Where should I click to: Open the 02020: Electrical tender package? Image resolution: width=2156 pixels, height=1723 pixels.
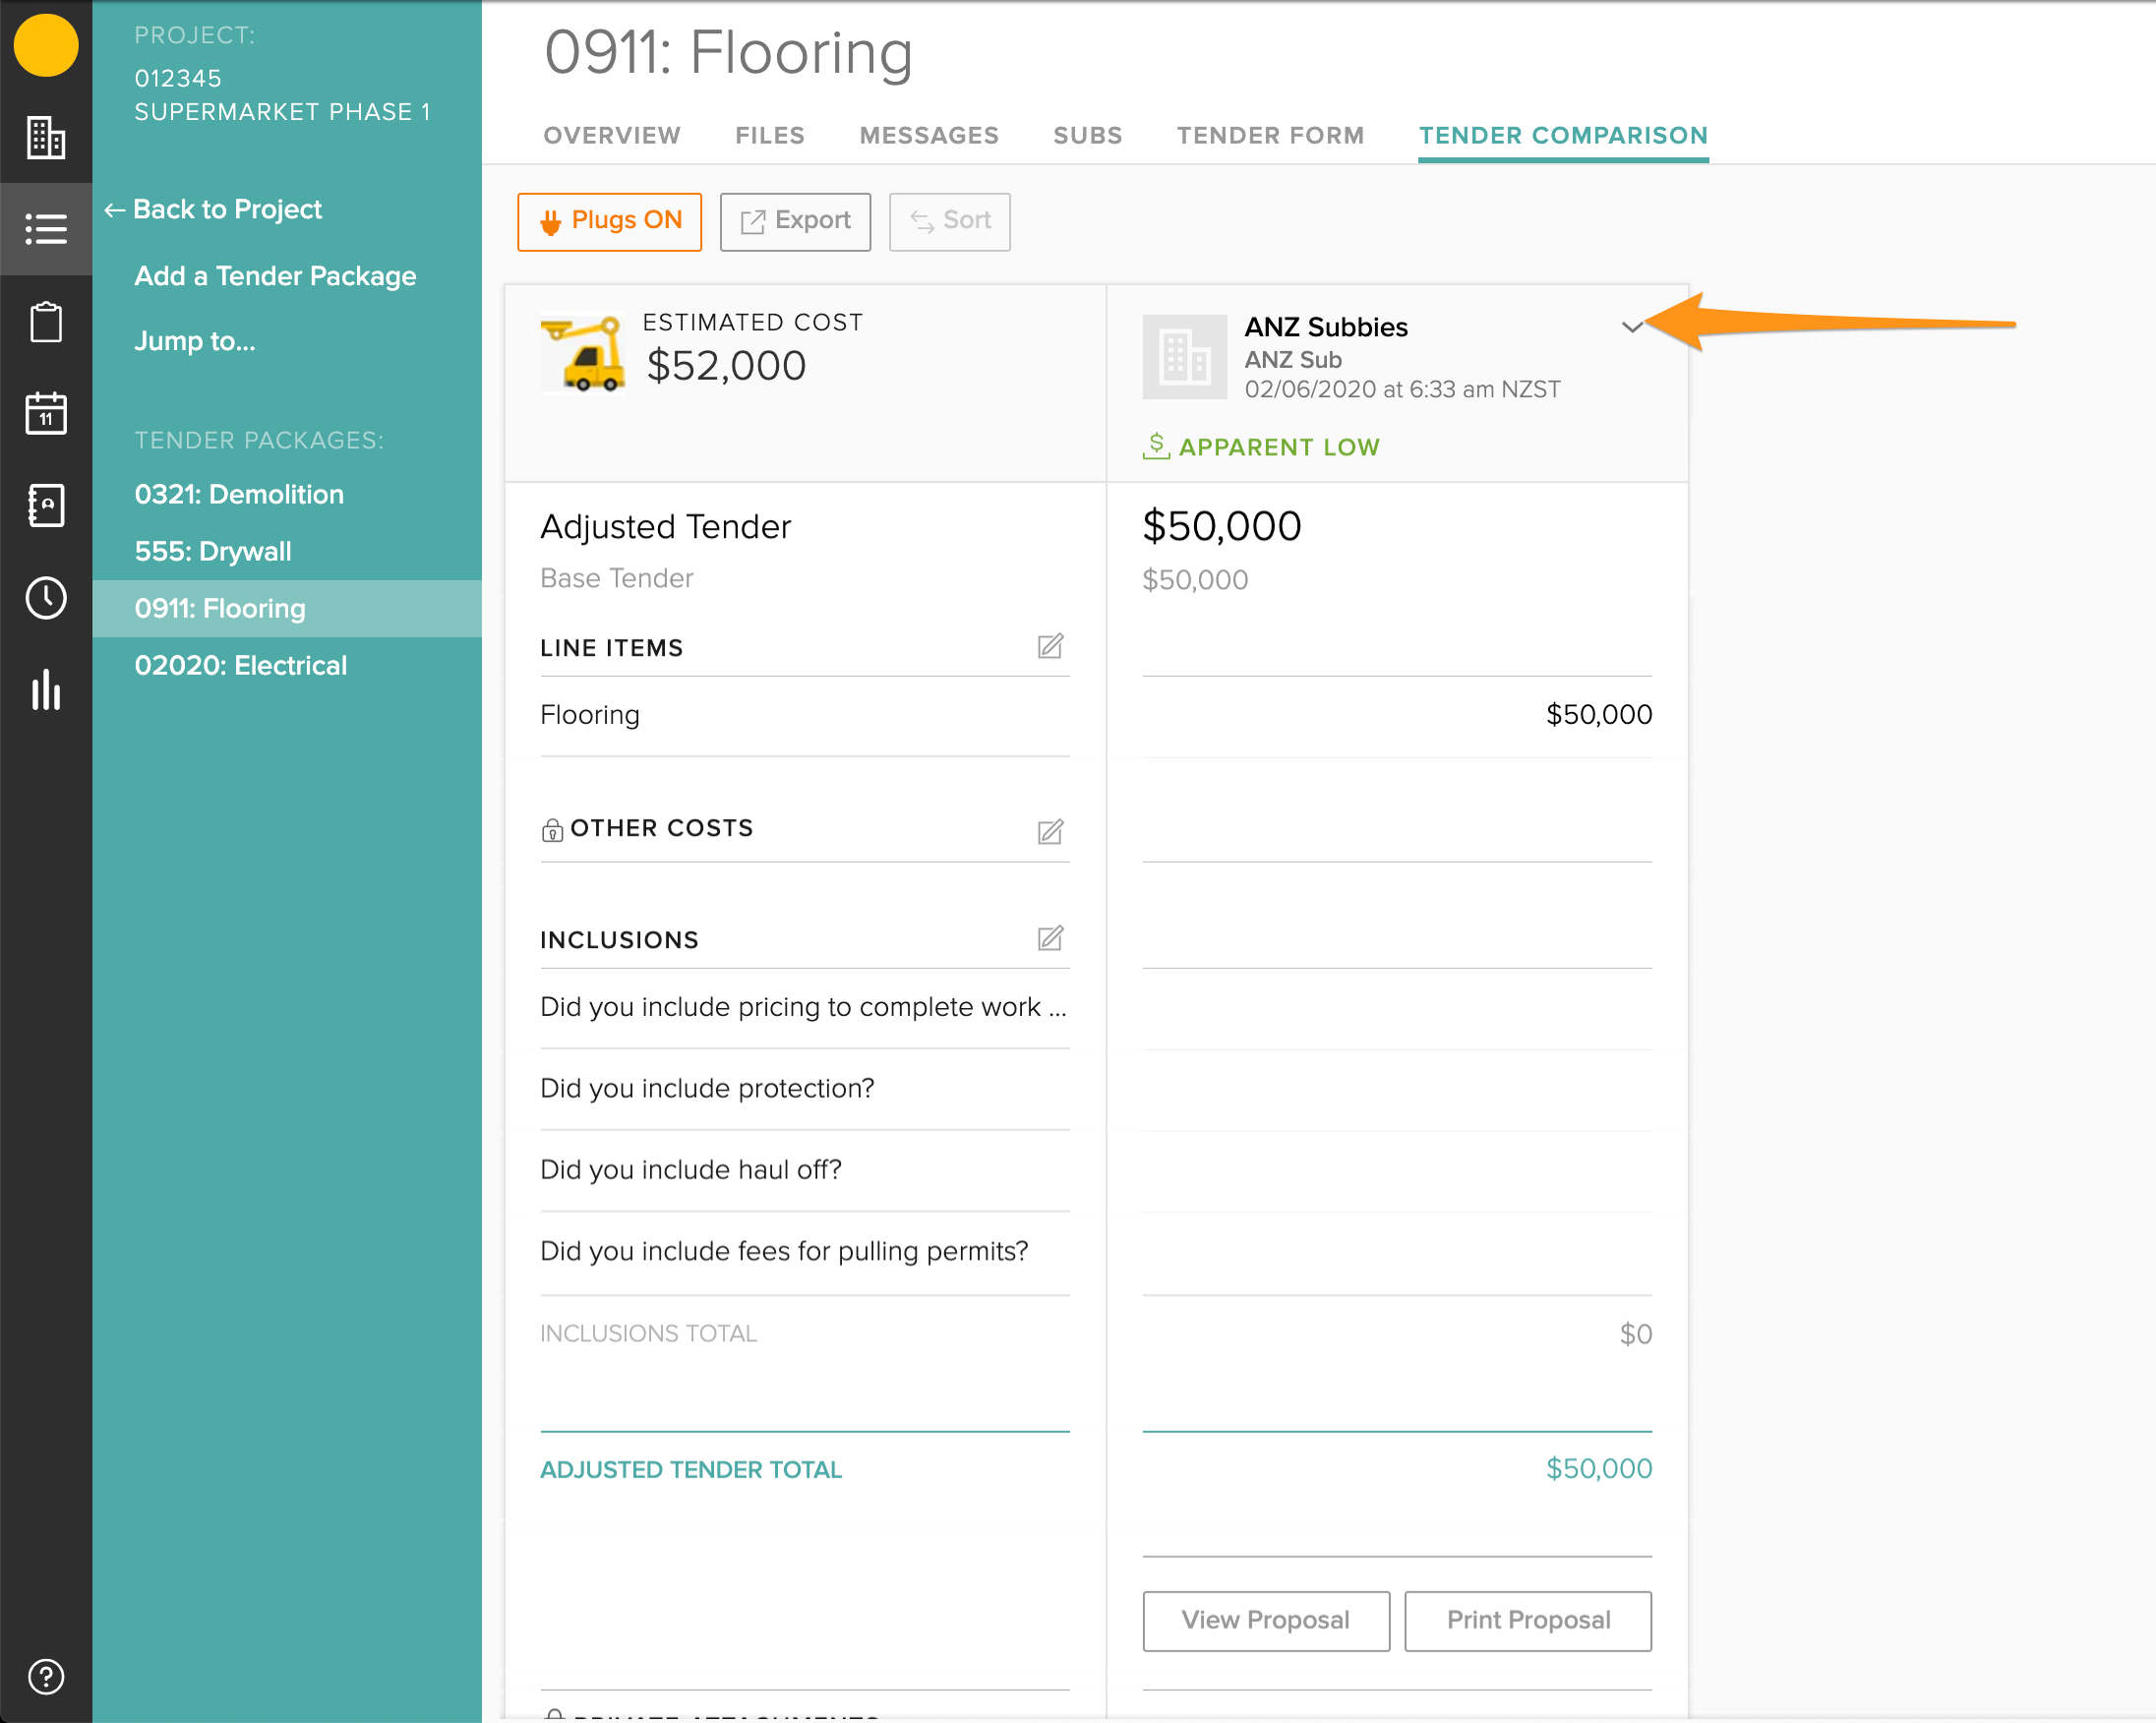point(241,665)
